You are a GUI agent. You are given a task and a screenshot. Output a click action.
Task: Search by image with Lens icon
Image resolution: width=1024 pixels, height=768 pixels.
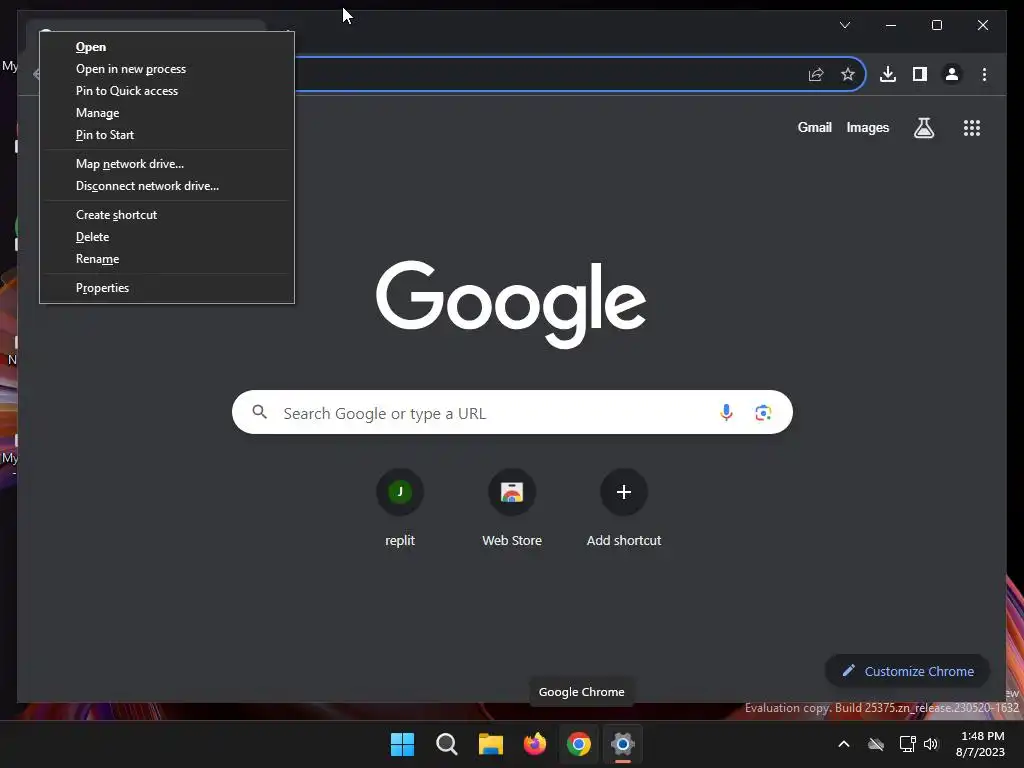click(763, 413)
